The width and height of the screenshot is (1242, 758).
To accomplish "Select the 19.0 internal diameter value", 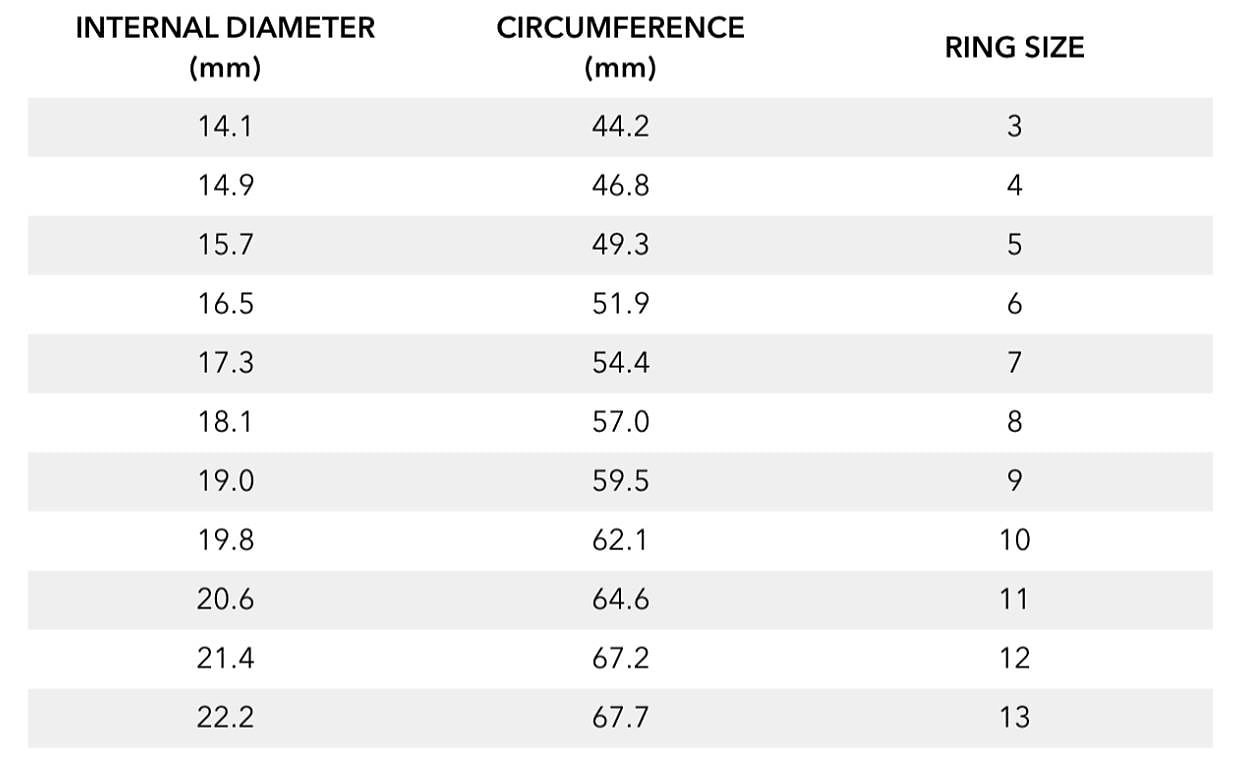I will [x=225, y=481].
